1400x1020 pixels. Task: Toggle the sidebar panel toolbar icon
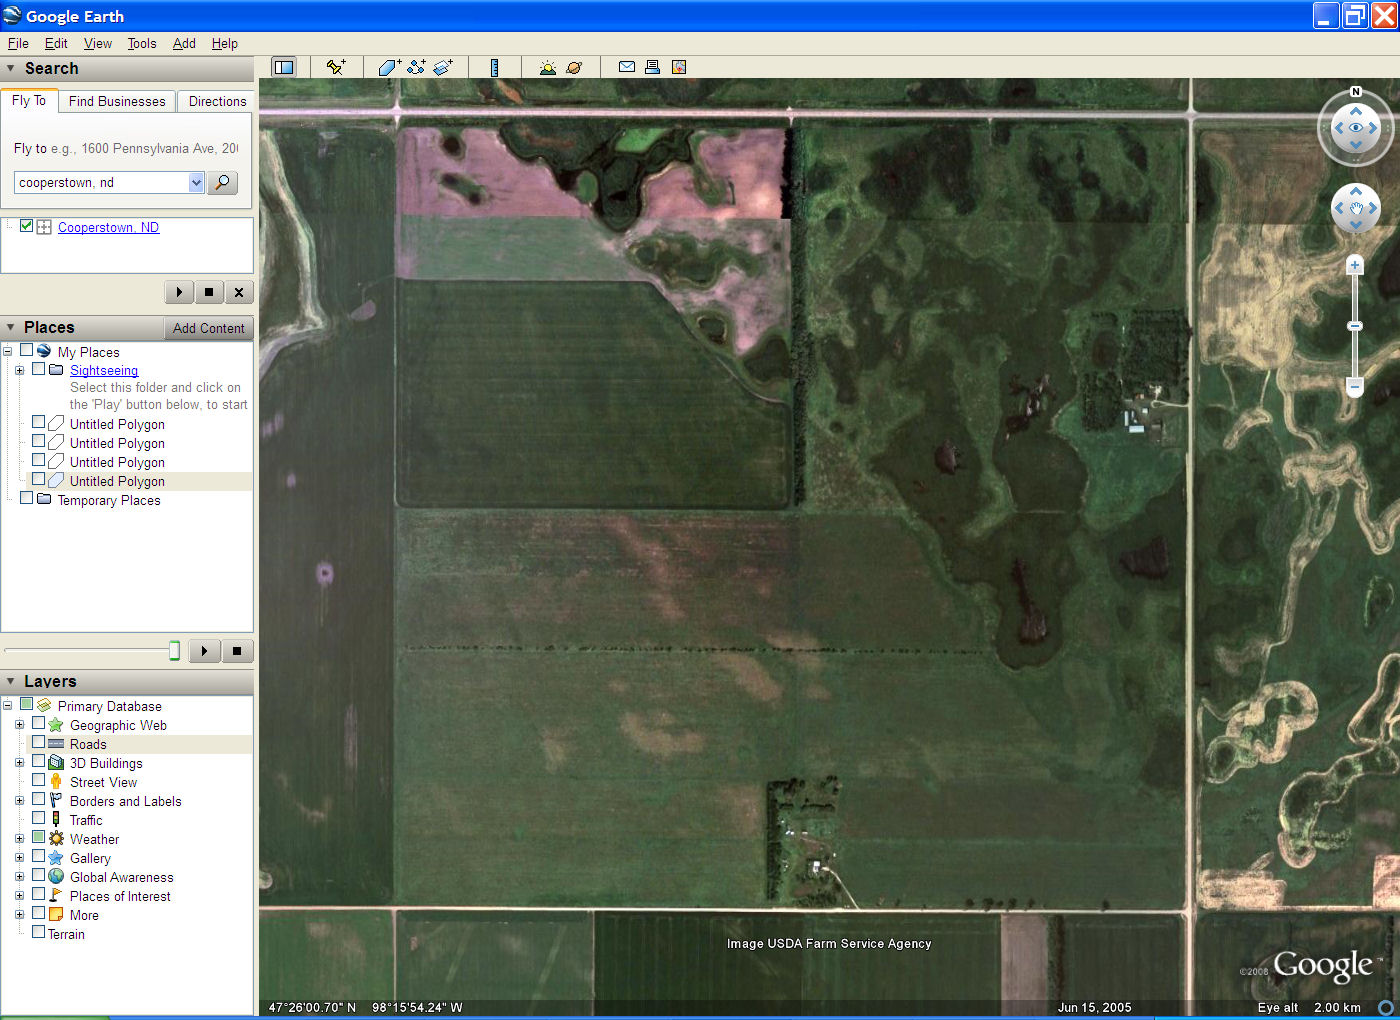click(x=284, y=67)
